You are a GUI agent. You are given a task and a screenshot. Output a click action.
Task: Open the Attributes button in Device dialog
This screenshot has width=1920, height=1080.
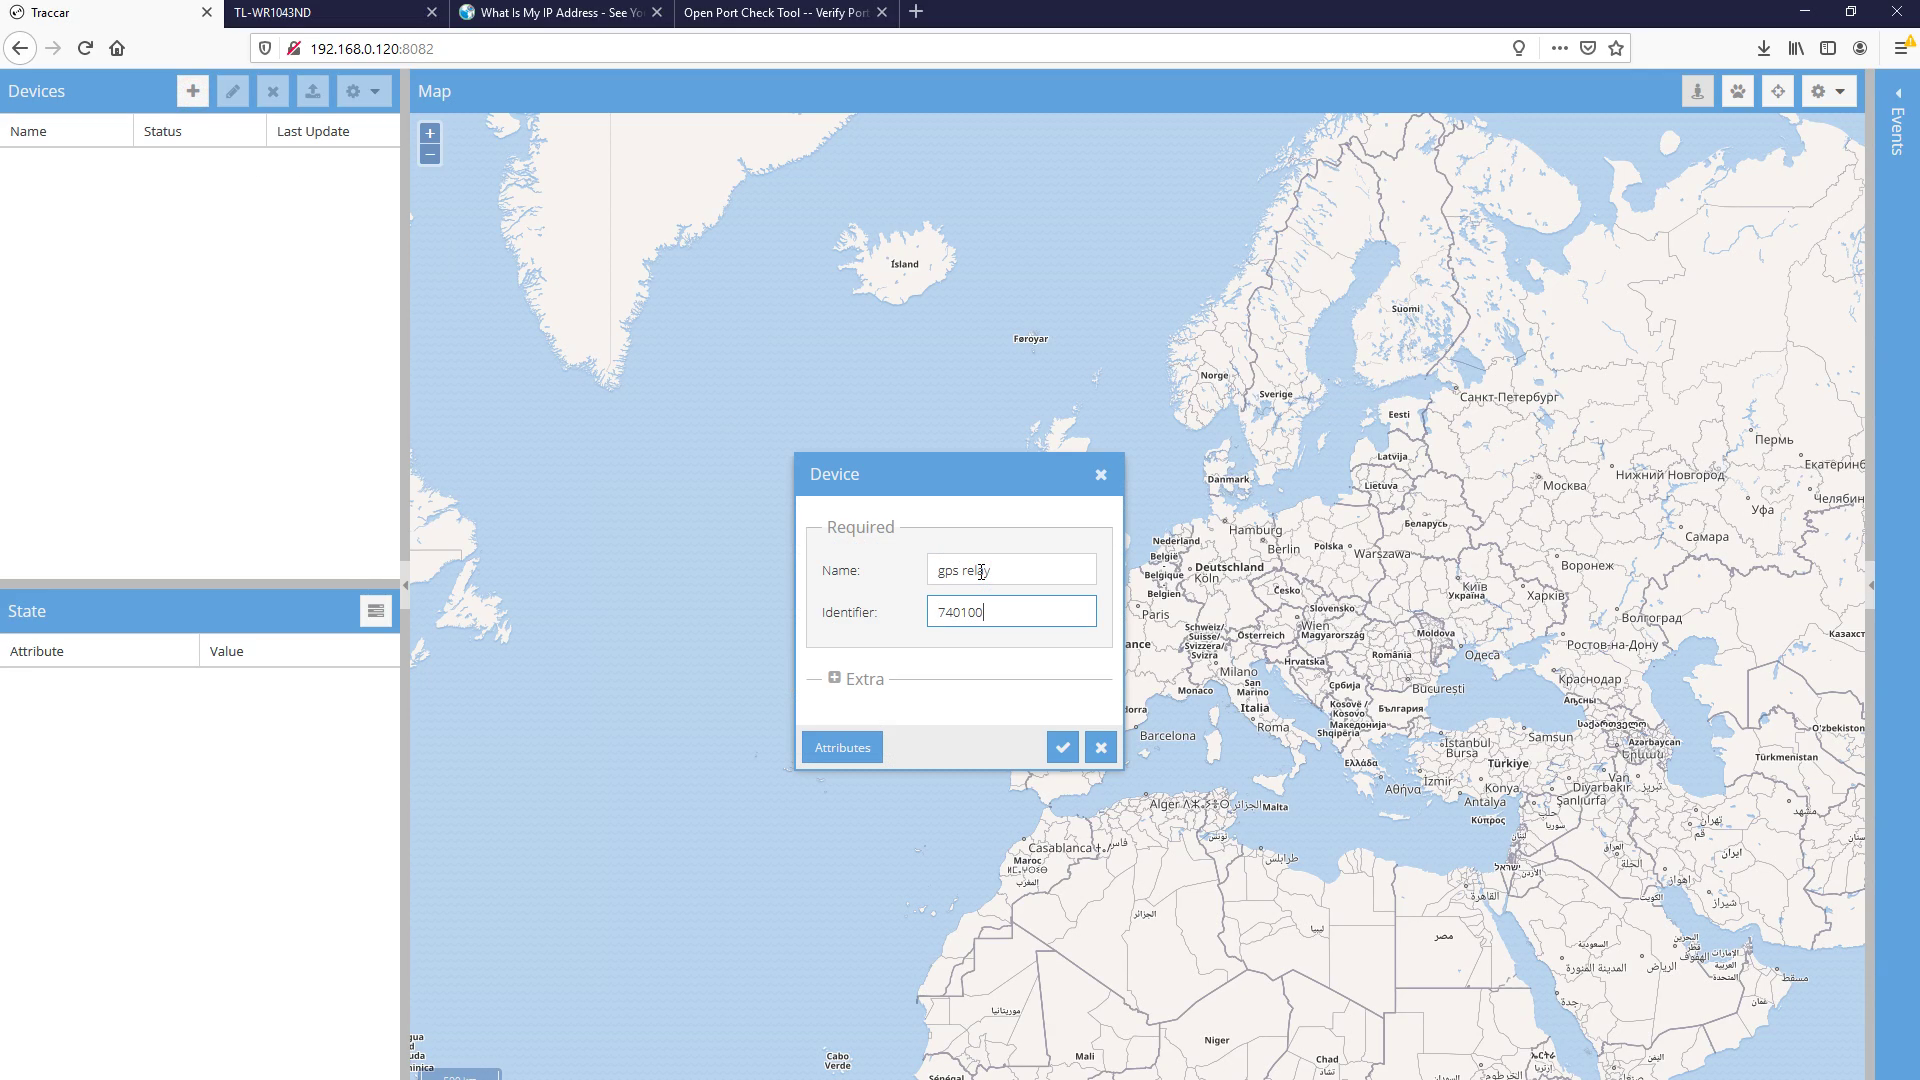tap(841, 747)
